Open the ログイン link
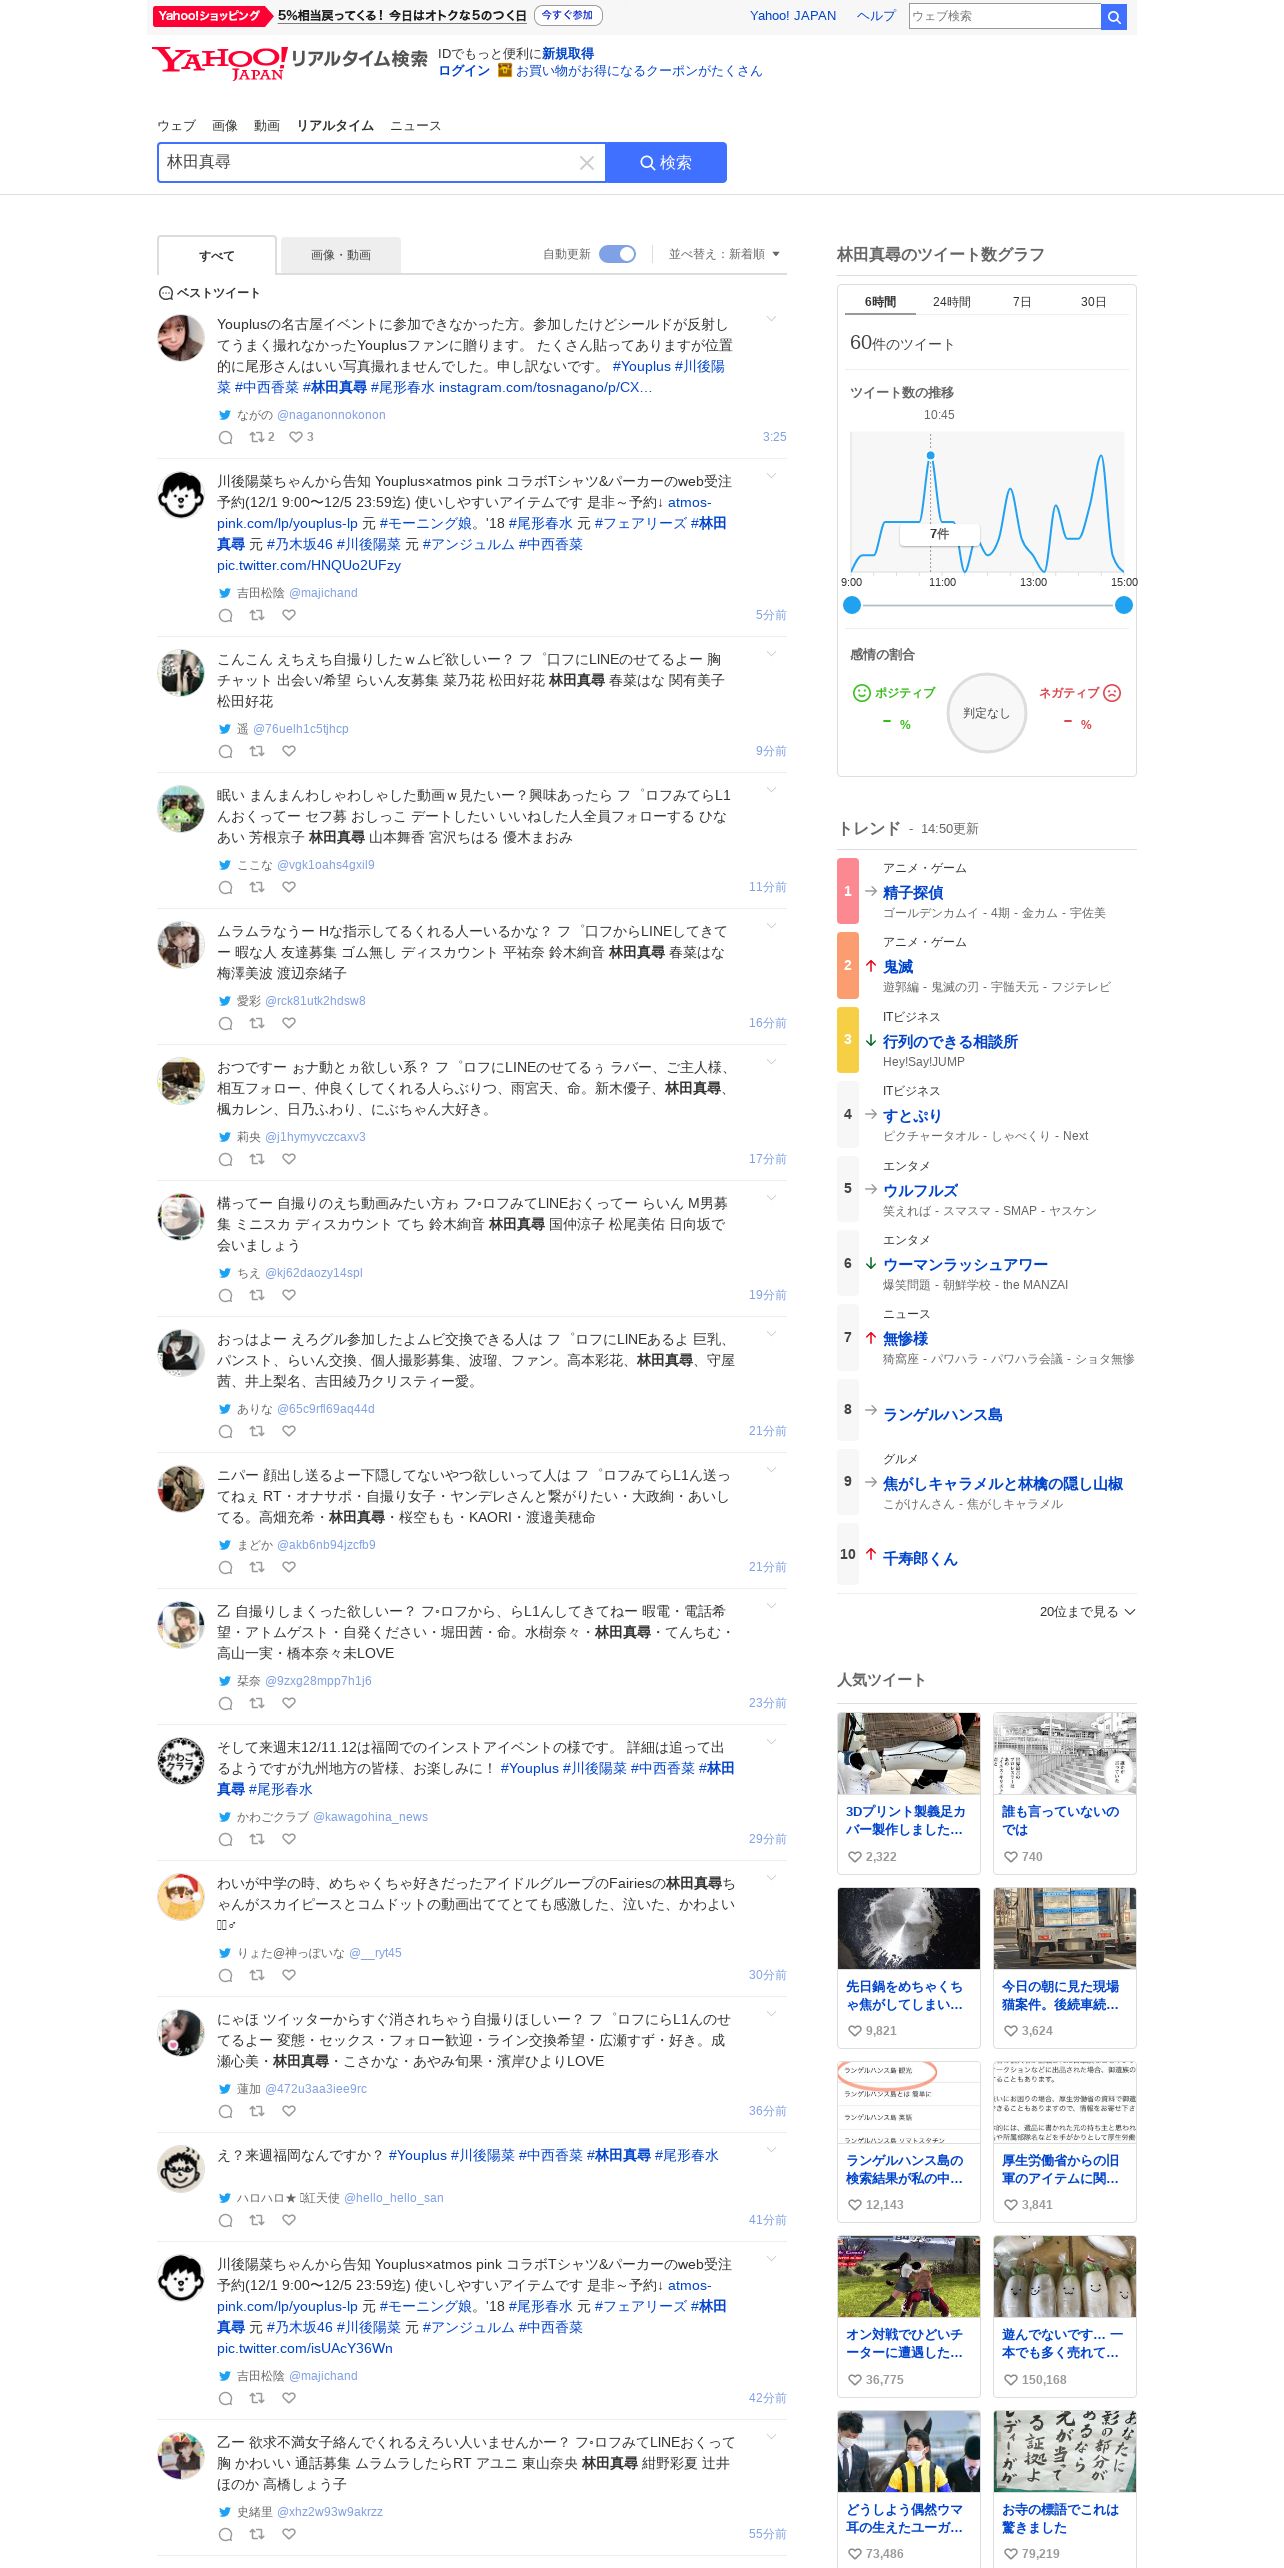Image resolution: width=1284 pixels, height=2568 pixels. [x=464, y=71]
